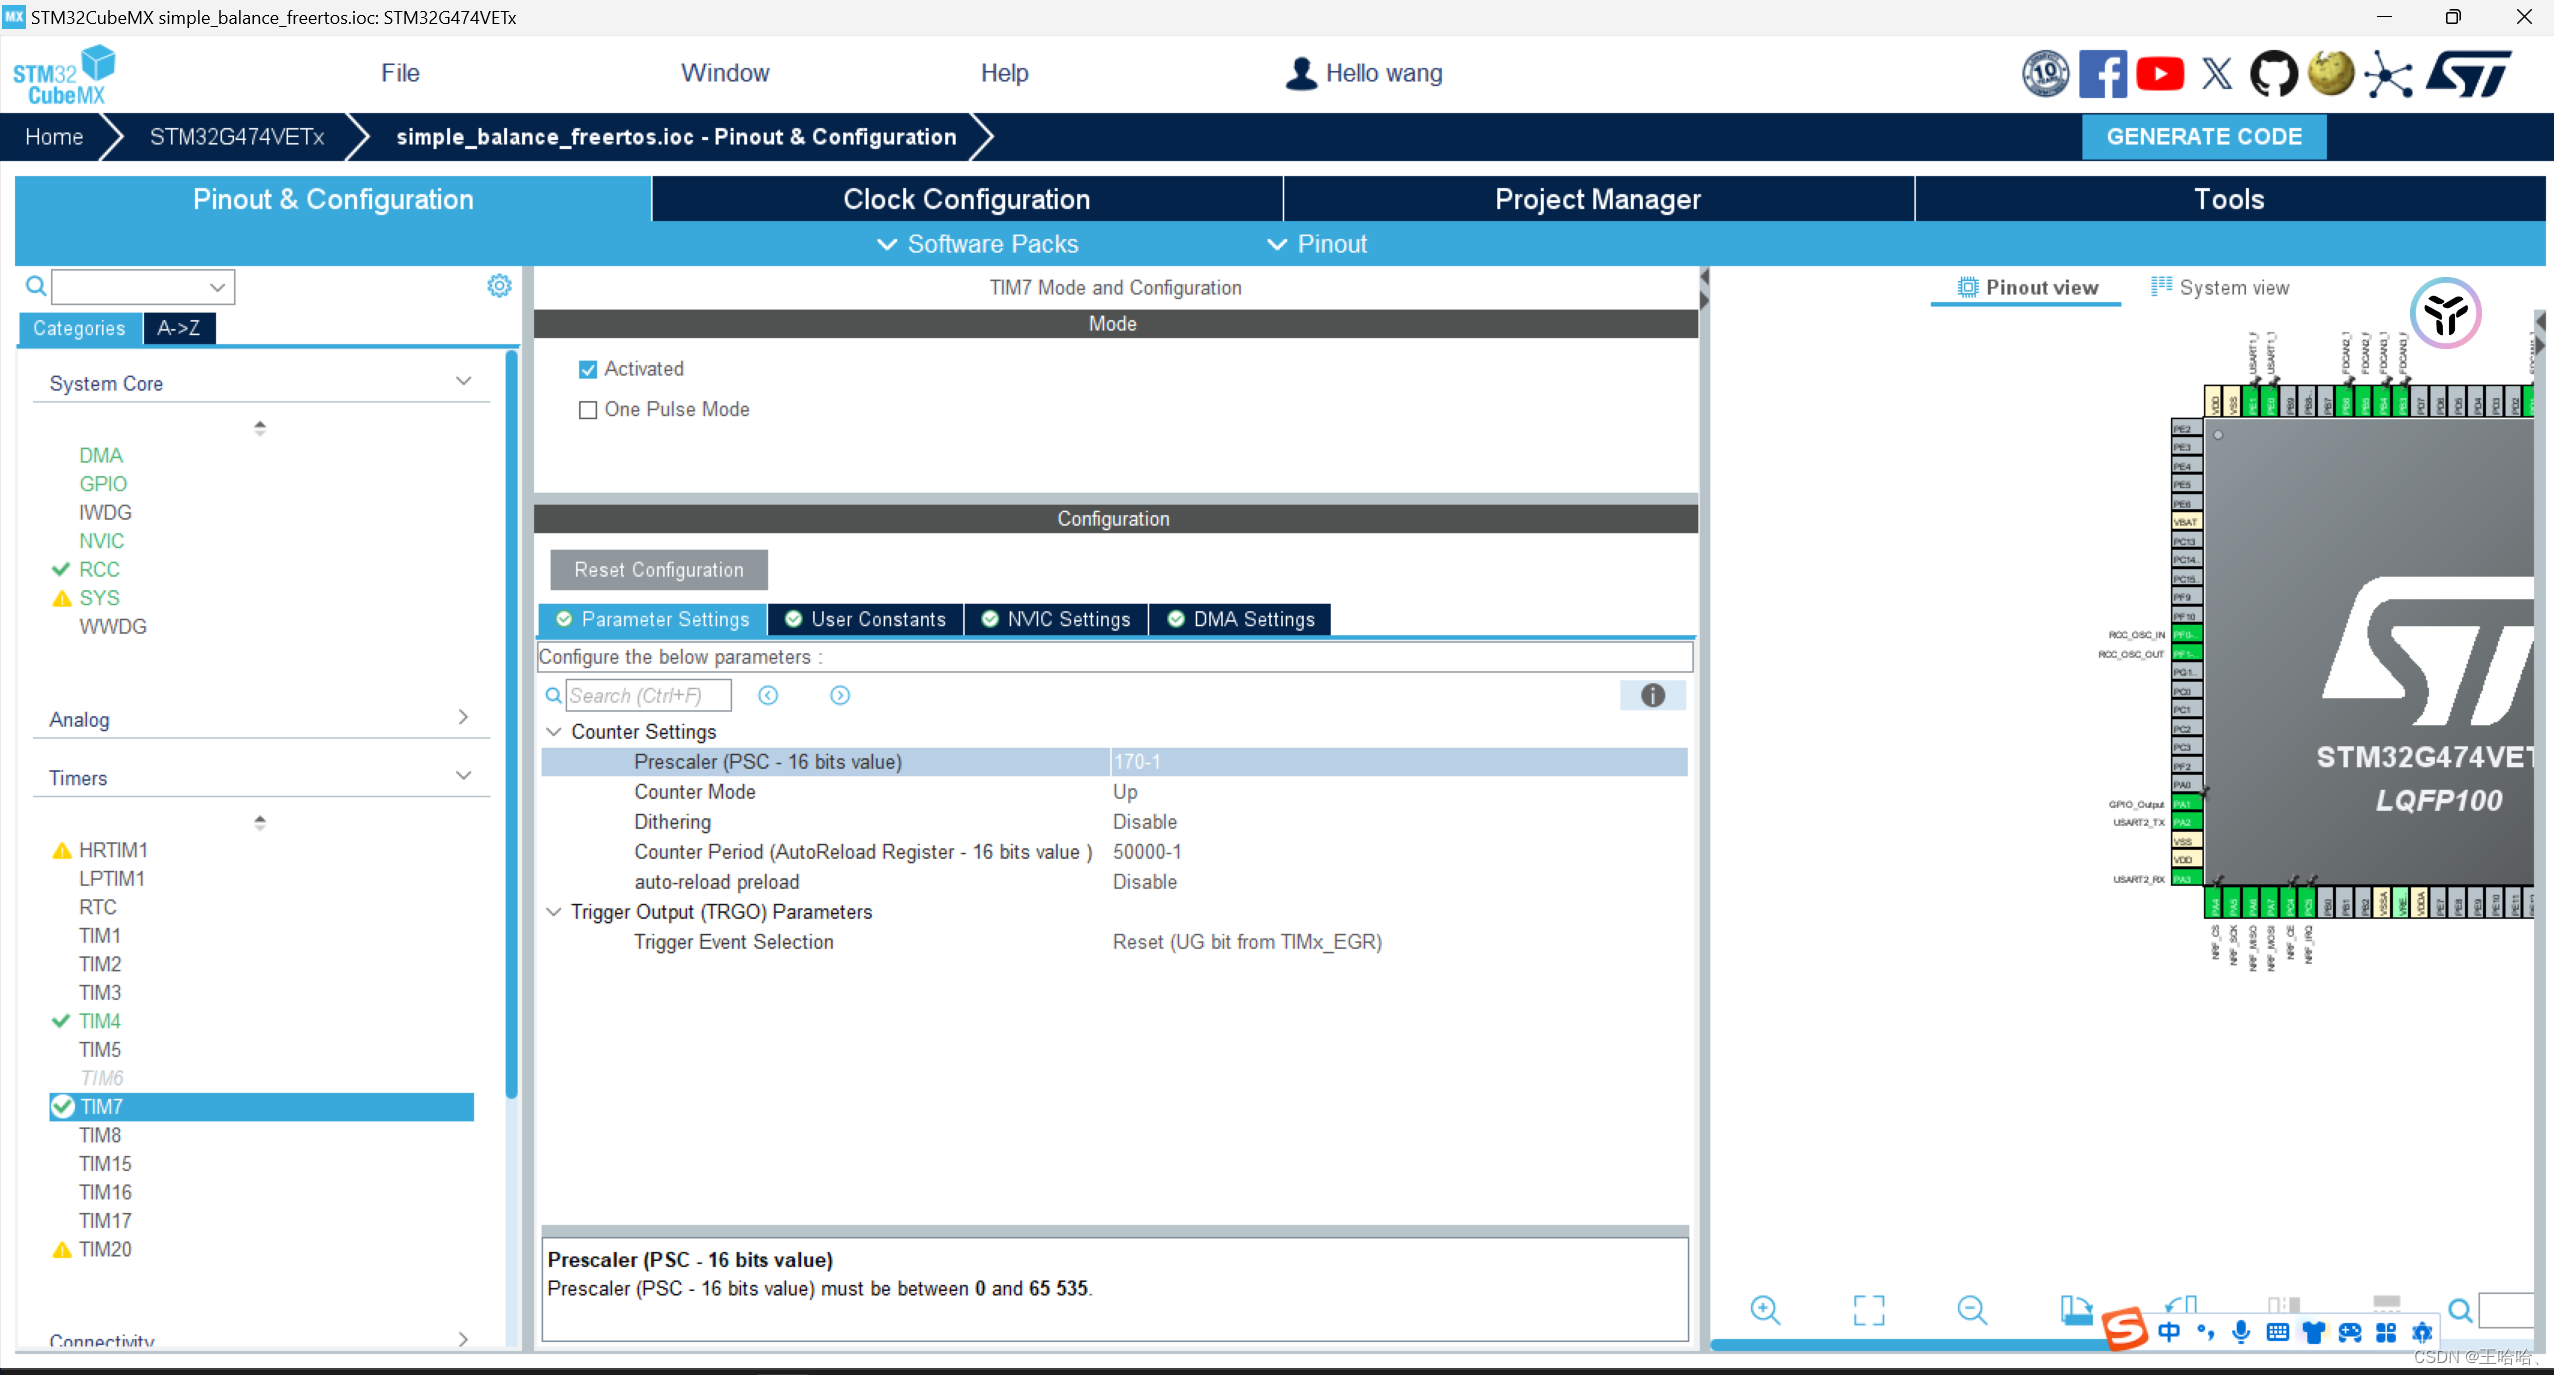This screenshot has height=1375, width=2554.
Task: Open the GitHub icon link
Action: [x=2273, y=74]
